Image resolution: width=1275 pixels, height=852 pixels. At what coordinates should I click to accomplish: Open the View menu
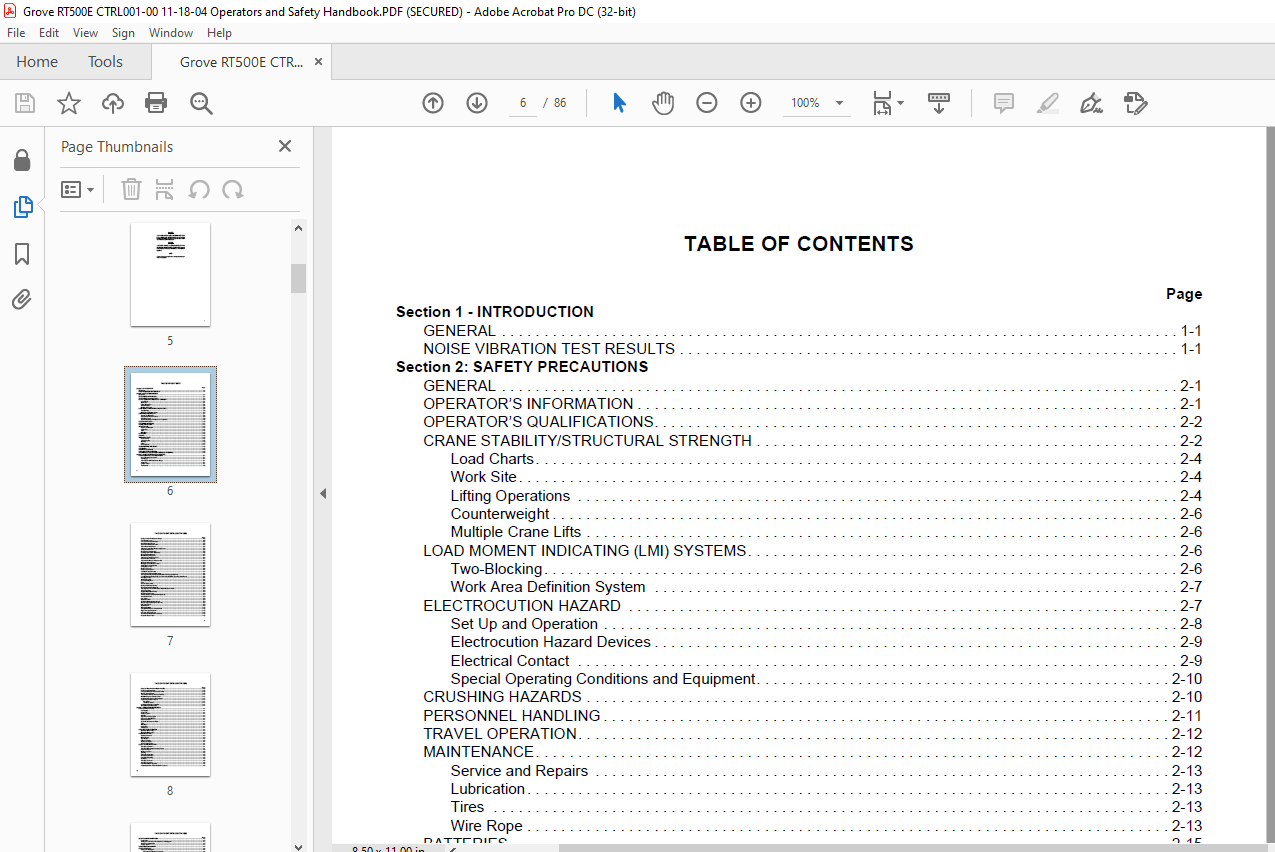(x=86, y=33)
